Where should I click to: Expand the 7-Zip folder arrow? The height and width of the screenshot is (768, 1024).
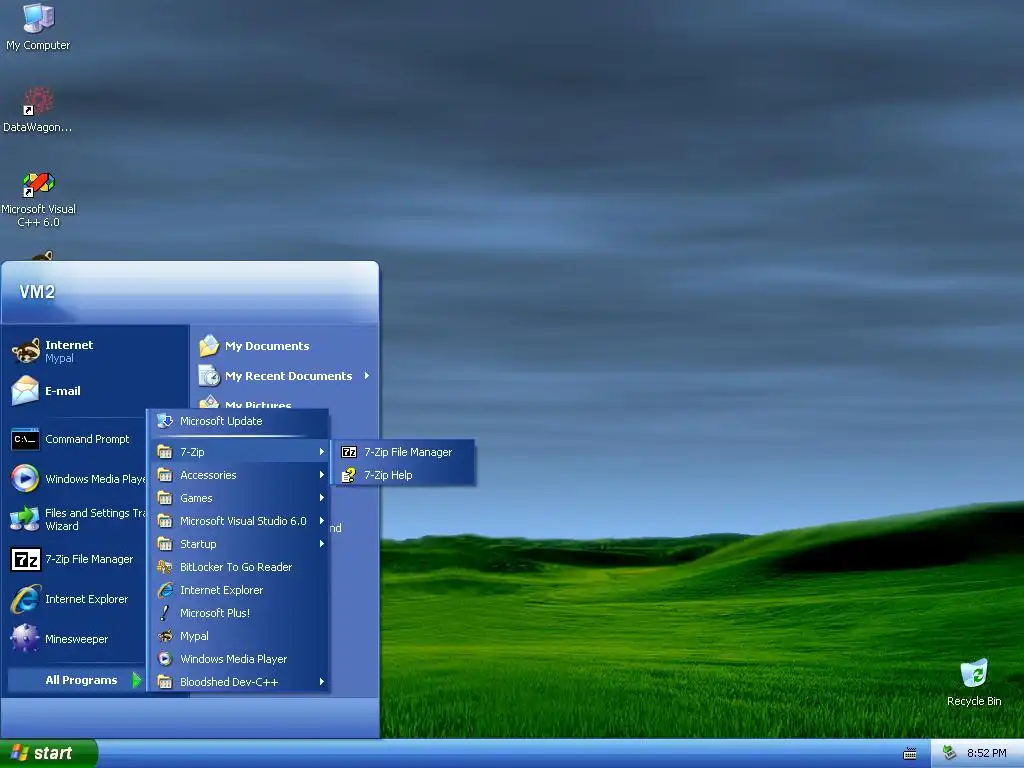(x=321, y=451)
